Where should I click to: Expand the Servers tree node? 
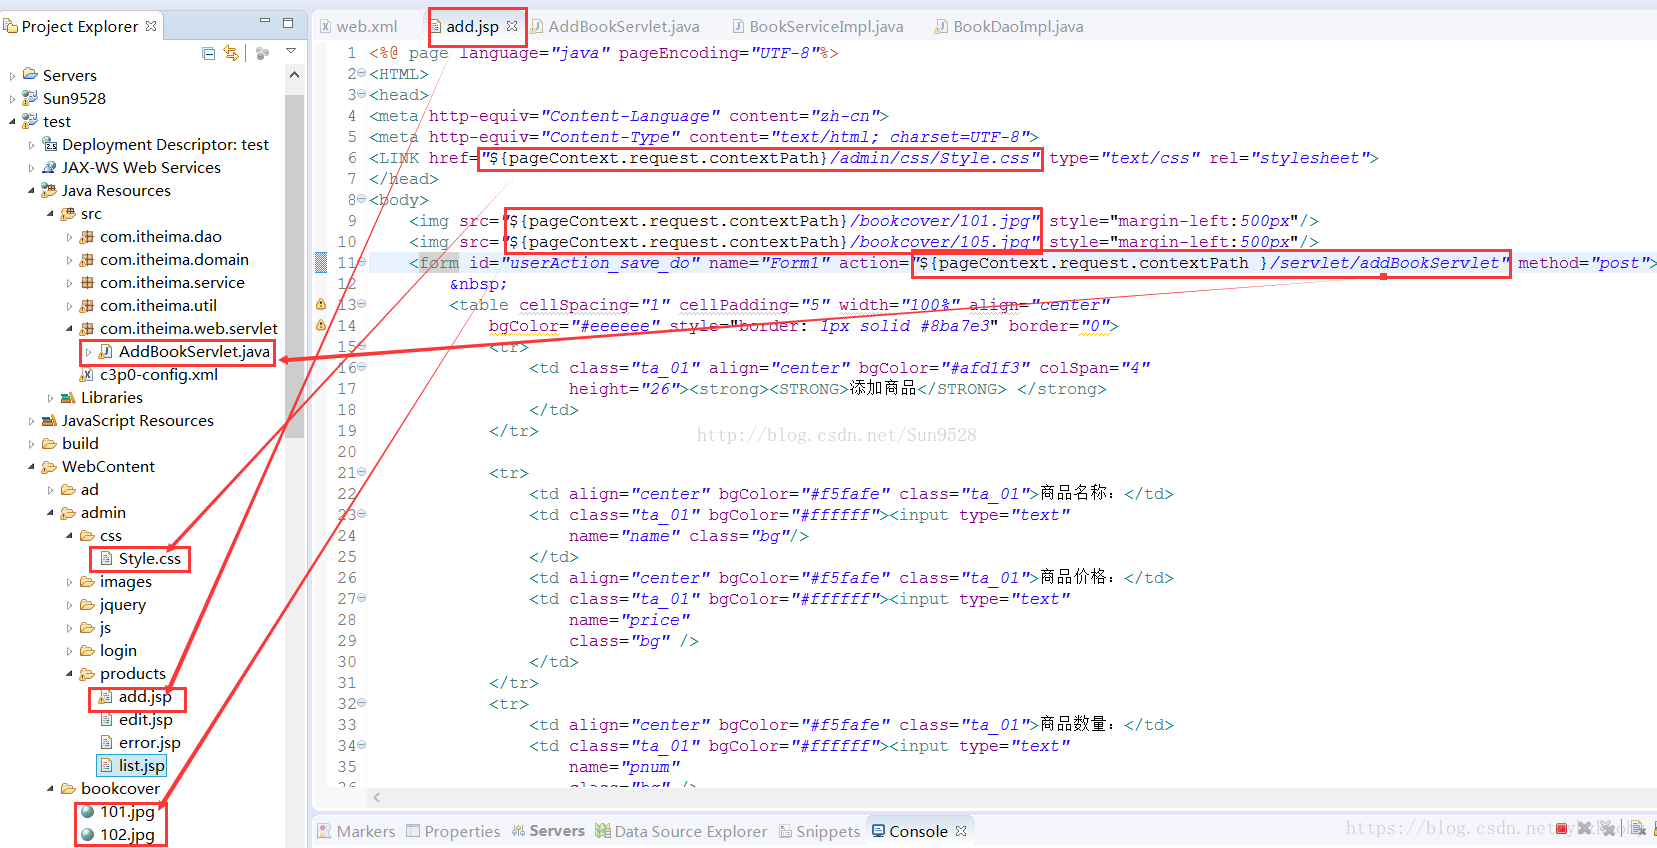click(12, 75)
